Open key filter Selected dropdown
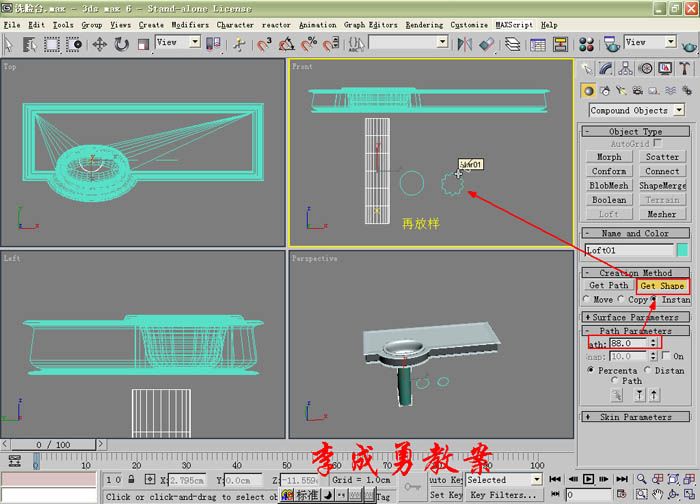This screenshot has height=504, width=700. (537, 479)
